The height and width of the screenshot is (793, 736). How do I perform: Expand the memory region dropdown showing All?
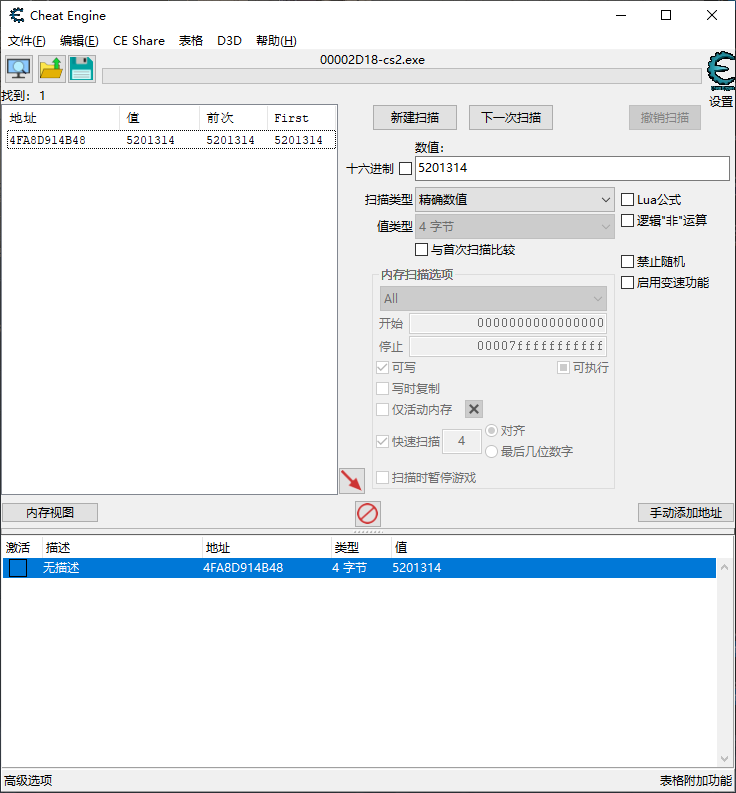[493, 299]
